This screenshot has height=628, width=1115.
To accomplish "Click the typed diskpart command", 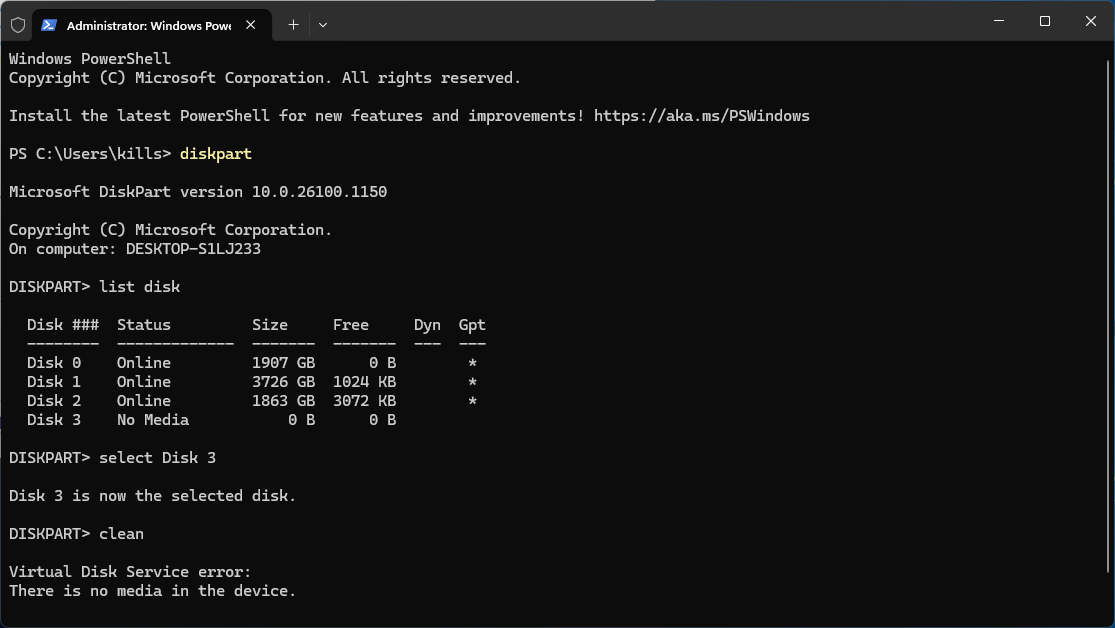I will tap(216, 154).
